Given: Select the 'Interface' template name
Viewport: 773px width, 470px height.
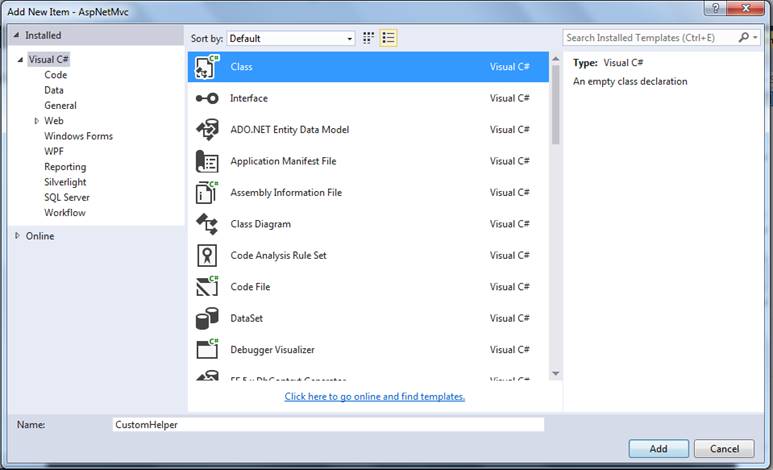Looking at the screenshot, I should 249,98.
